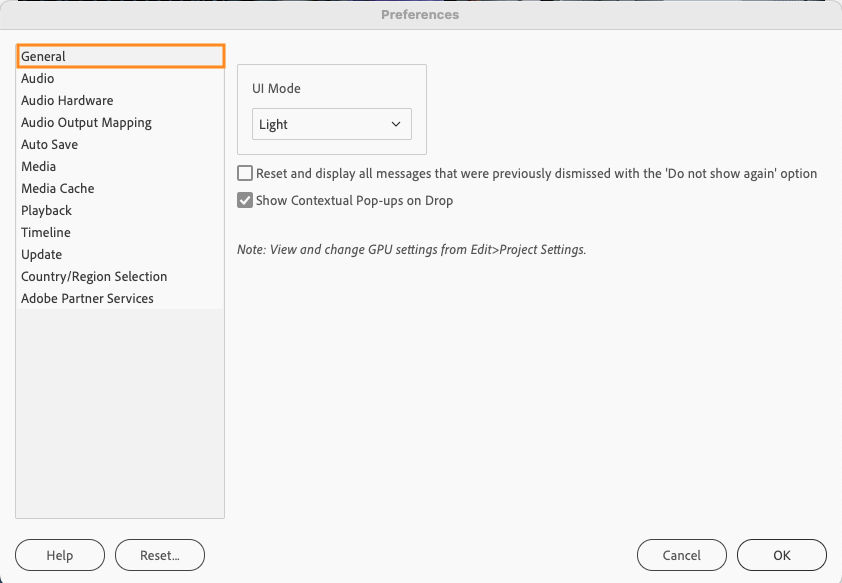Open Timeline preferences

point(46,232)
